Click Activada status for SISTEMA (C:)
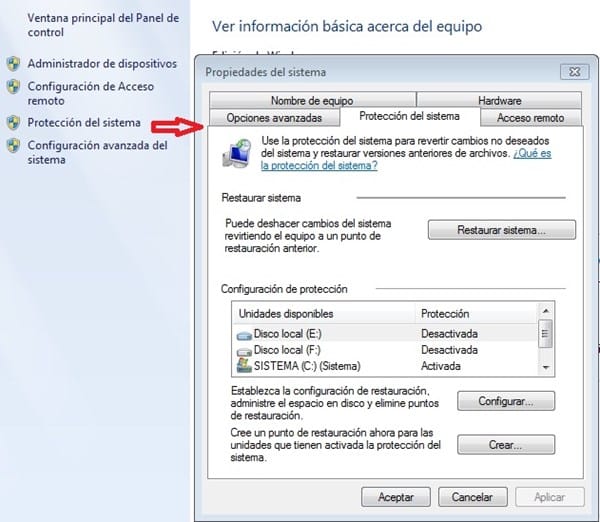This screenshot has height=522, width=600. 441,366
